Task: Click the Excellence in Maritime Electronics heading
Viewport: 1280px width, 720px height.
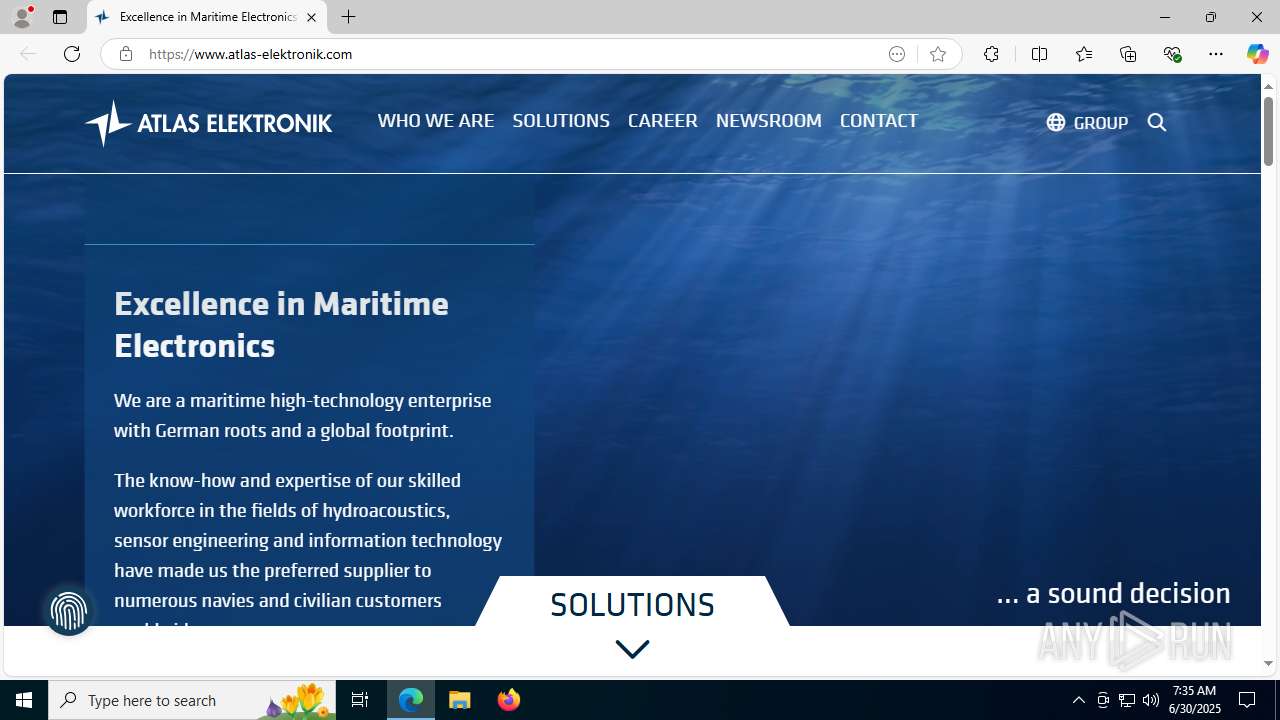Action: coord(281,324)
